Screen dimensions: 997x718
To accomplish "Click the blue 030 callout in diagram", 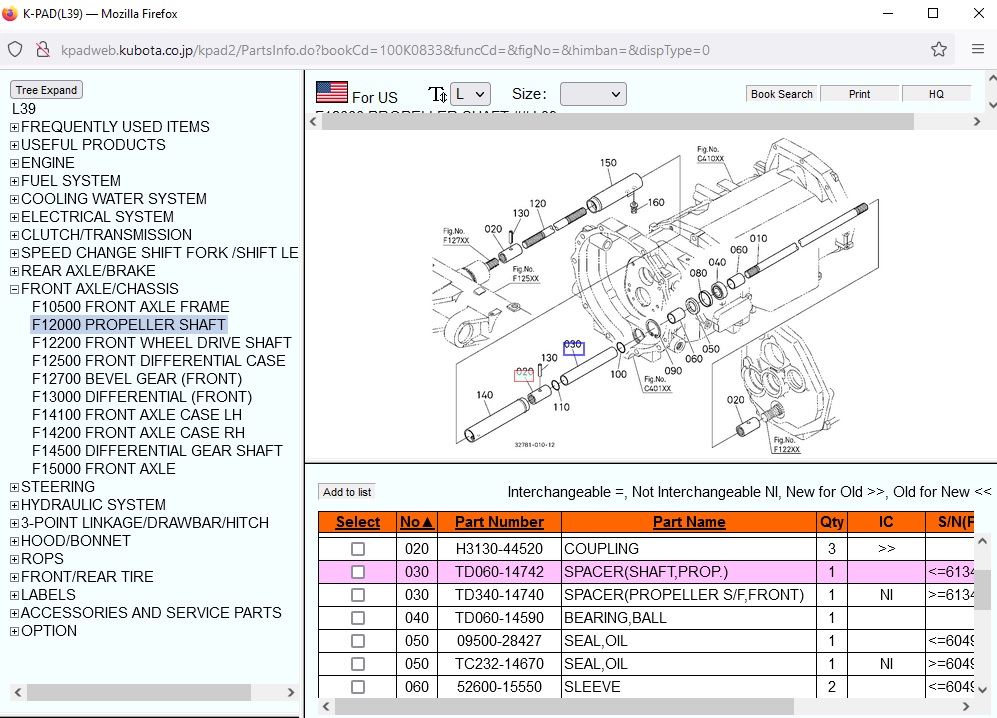I will pos(574,347).
